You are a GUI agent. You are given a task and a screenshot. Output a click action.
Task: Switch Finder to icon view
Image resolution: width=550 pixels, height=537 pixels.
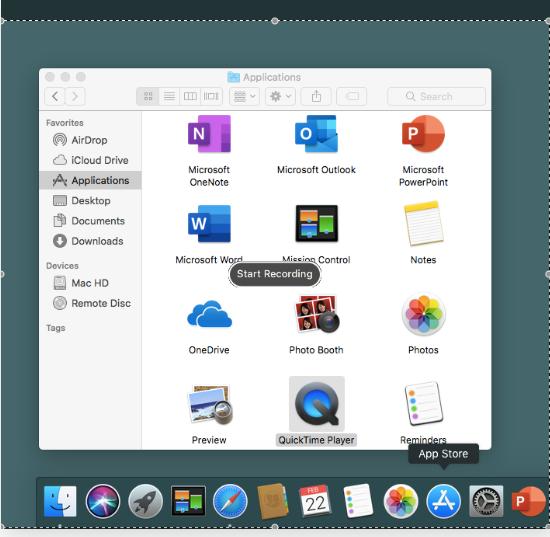click(148, 96)
